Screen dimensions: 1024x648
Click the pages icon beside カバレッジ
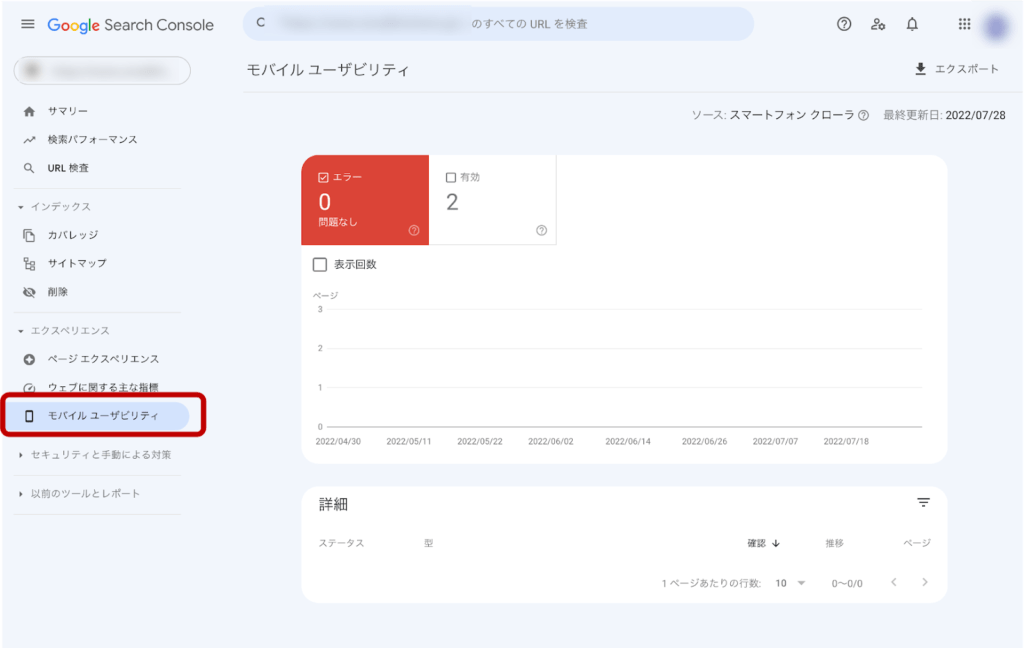click(29, 235)
